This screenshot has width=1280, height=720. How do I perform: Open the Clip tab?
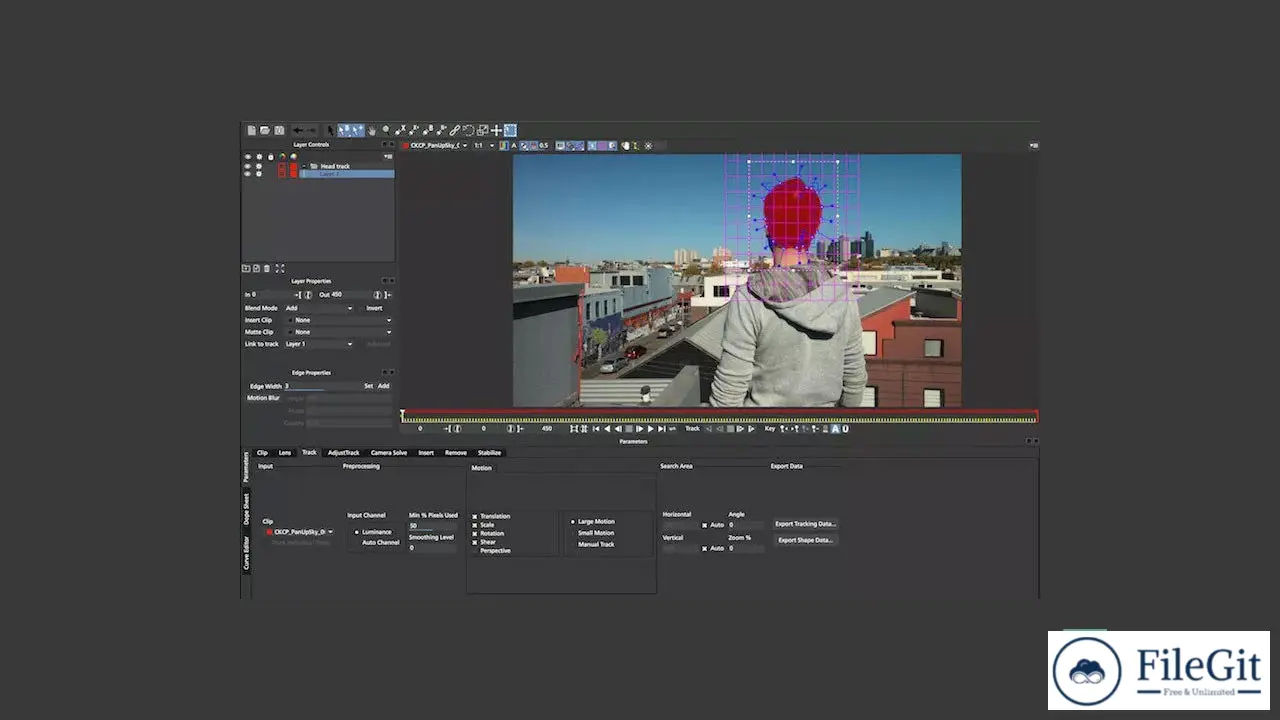[x=262, y=453]
